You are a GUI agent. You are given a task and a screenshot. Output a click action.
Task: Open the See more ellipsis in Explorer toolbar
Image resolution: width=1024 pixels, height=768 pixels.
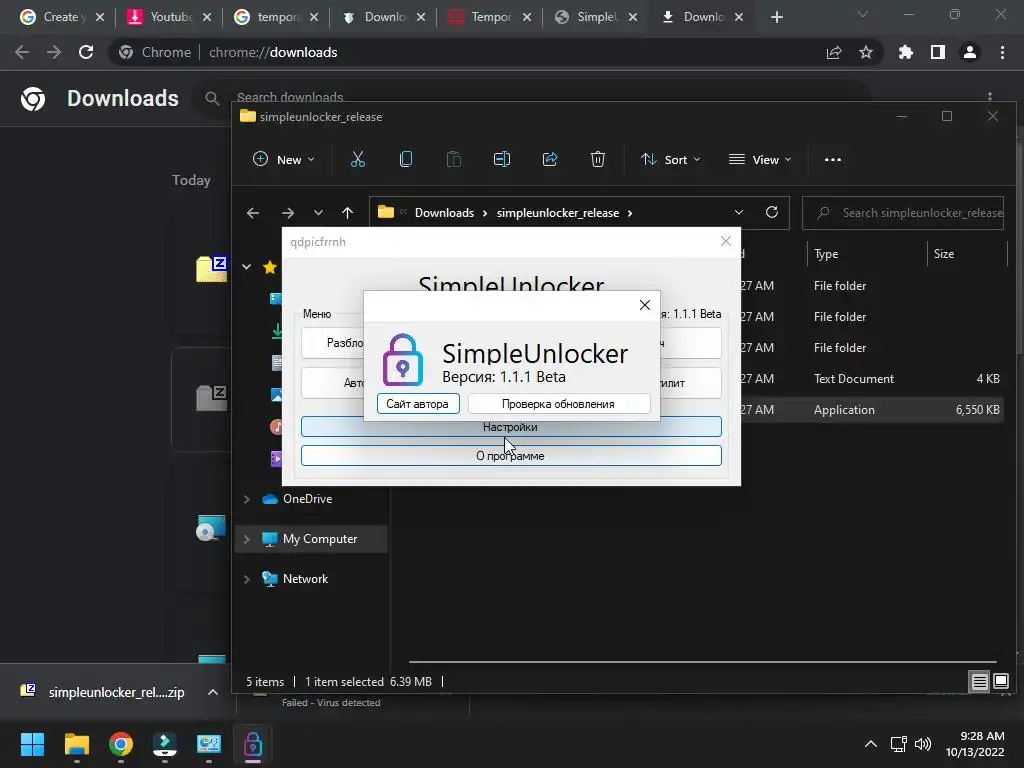(x=833, y=159)
